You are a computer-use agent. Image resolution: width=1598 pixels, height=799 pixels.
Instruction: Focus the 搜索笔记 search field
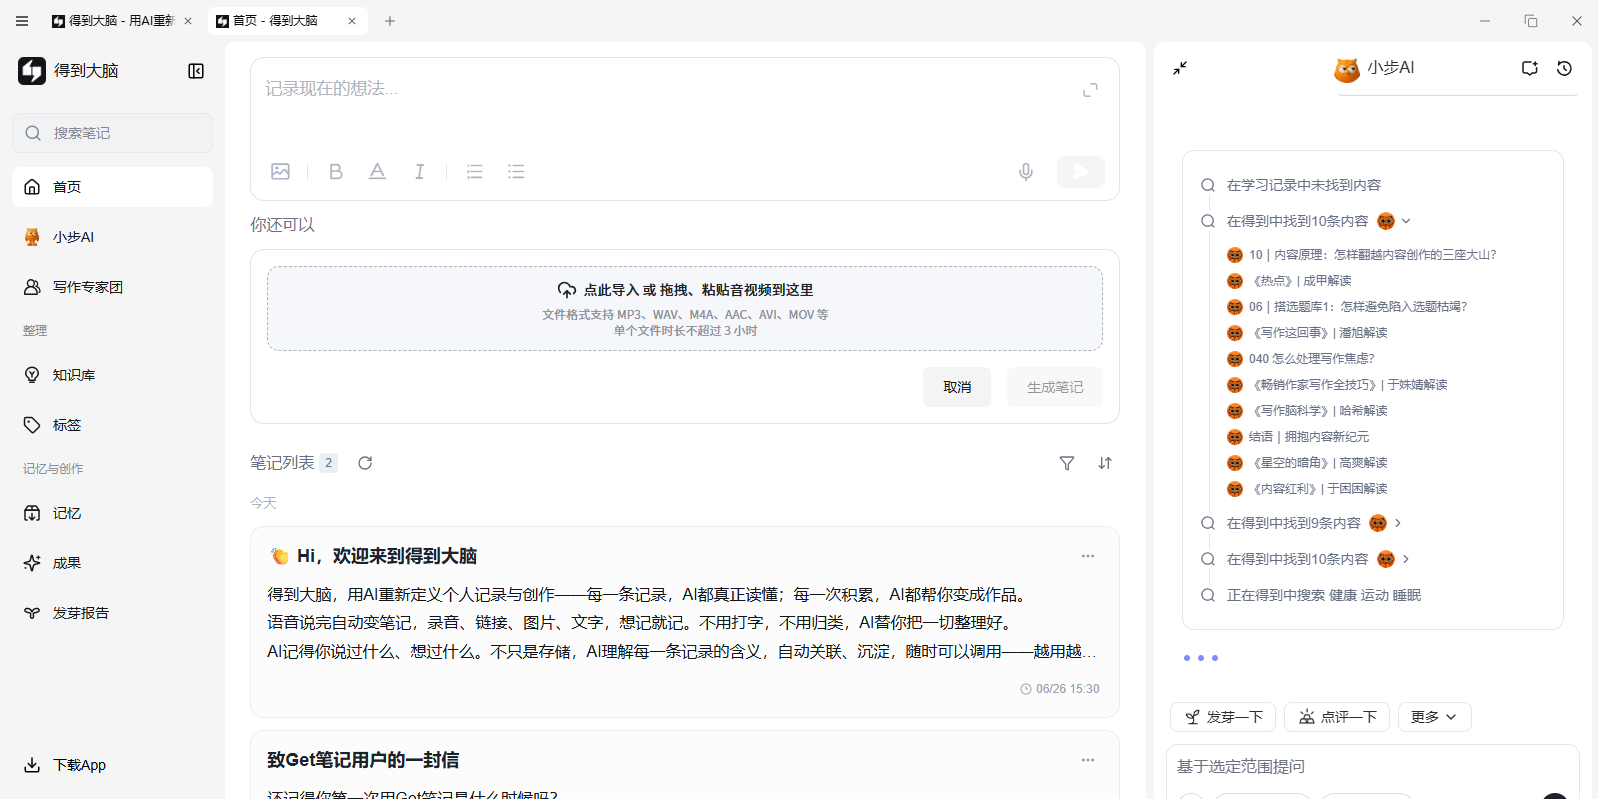pos(112,133)
